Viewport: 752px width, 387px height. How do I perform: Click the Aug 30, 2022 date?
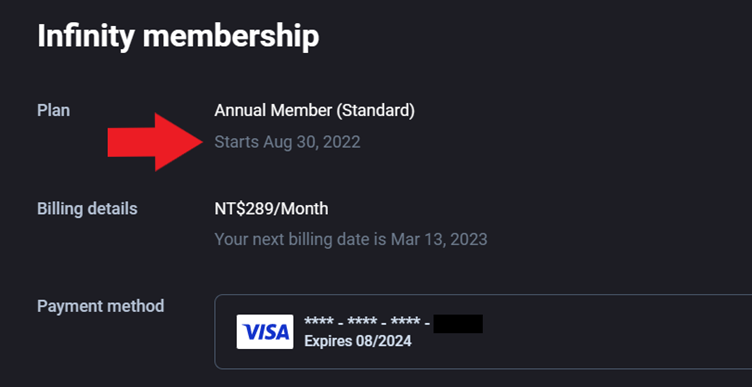click(312, 142)
